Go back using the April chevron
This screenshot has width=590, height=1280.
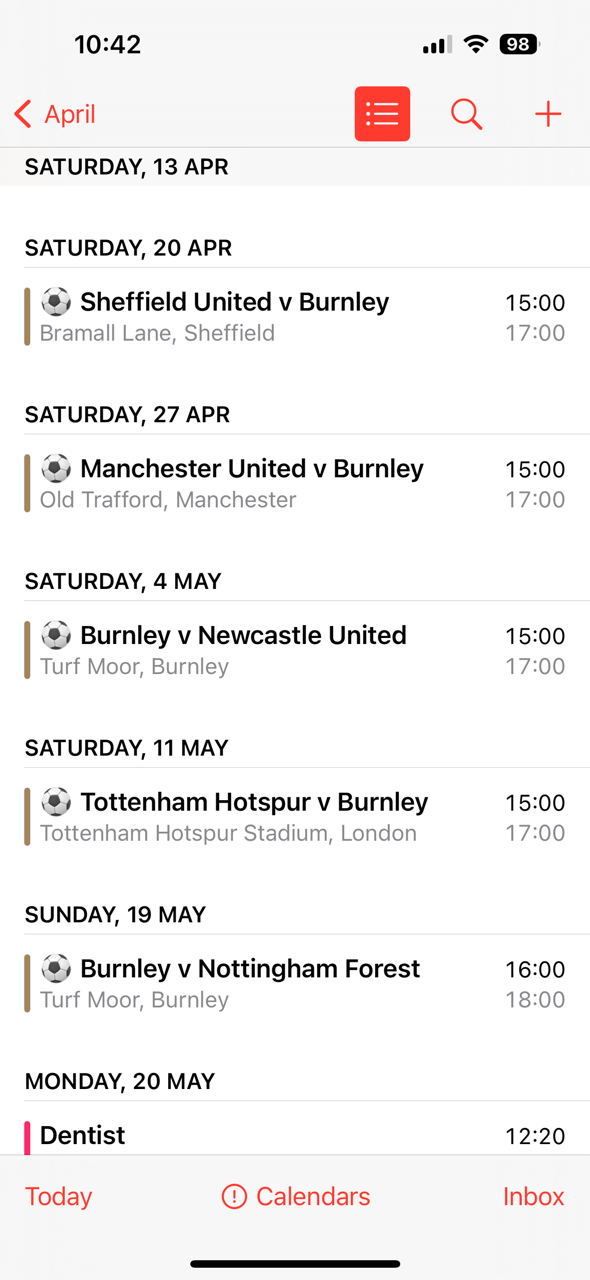(x=55, y=114)
